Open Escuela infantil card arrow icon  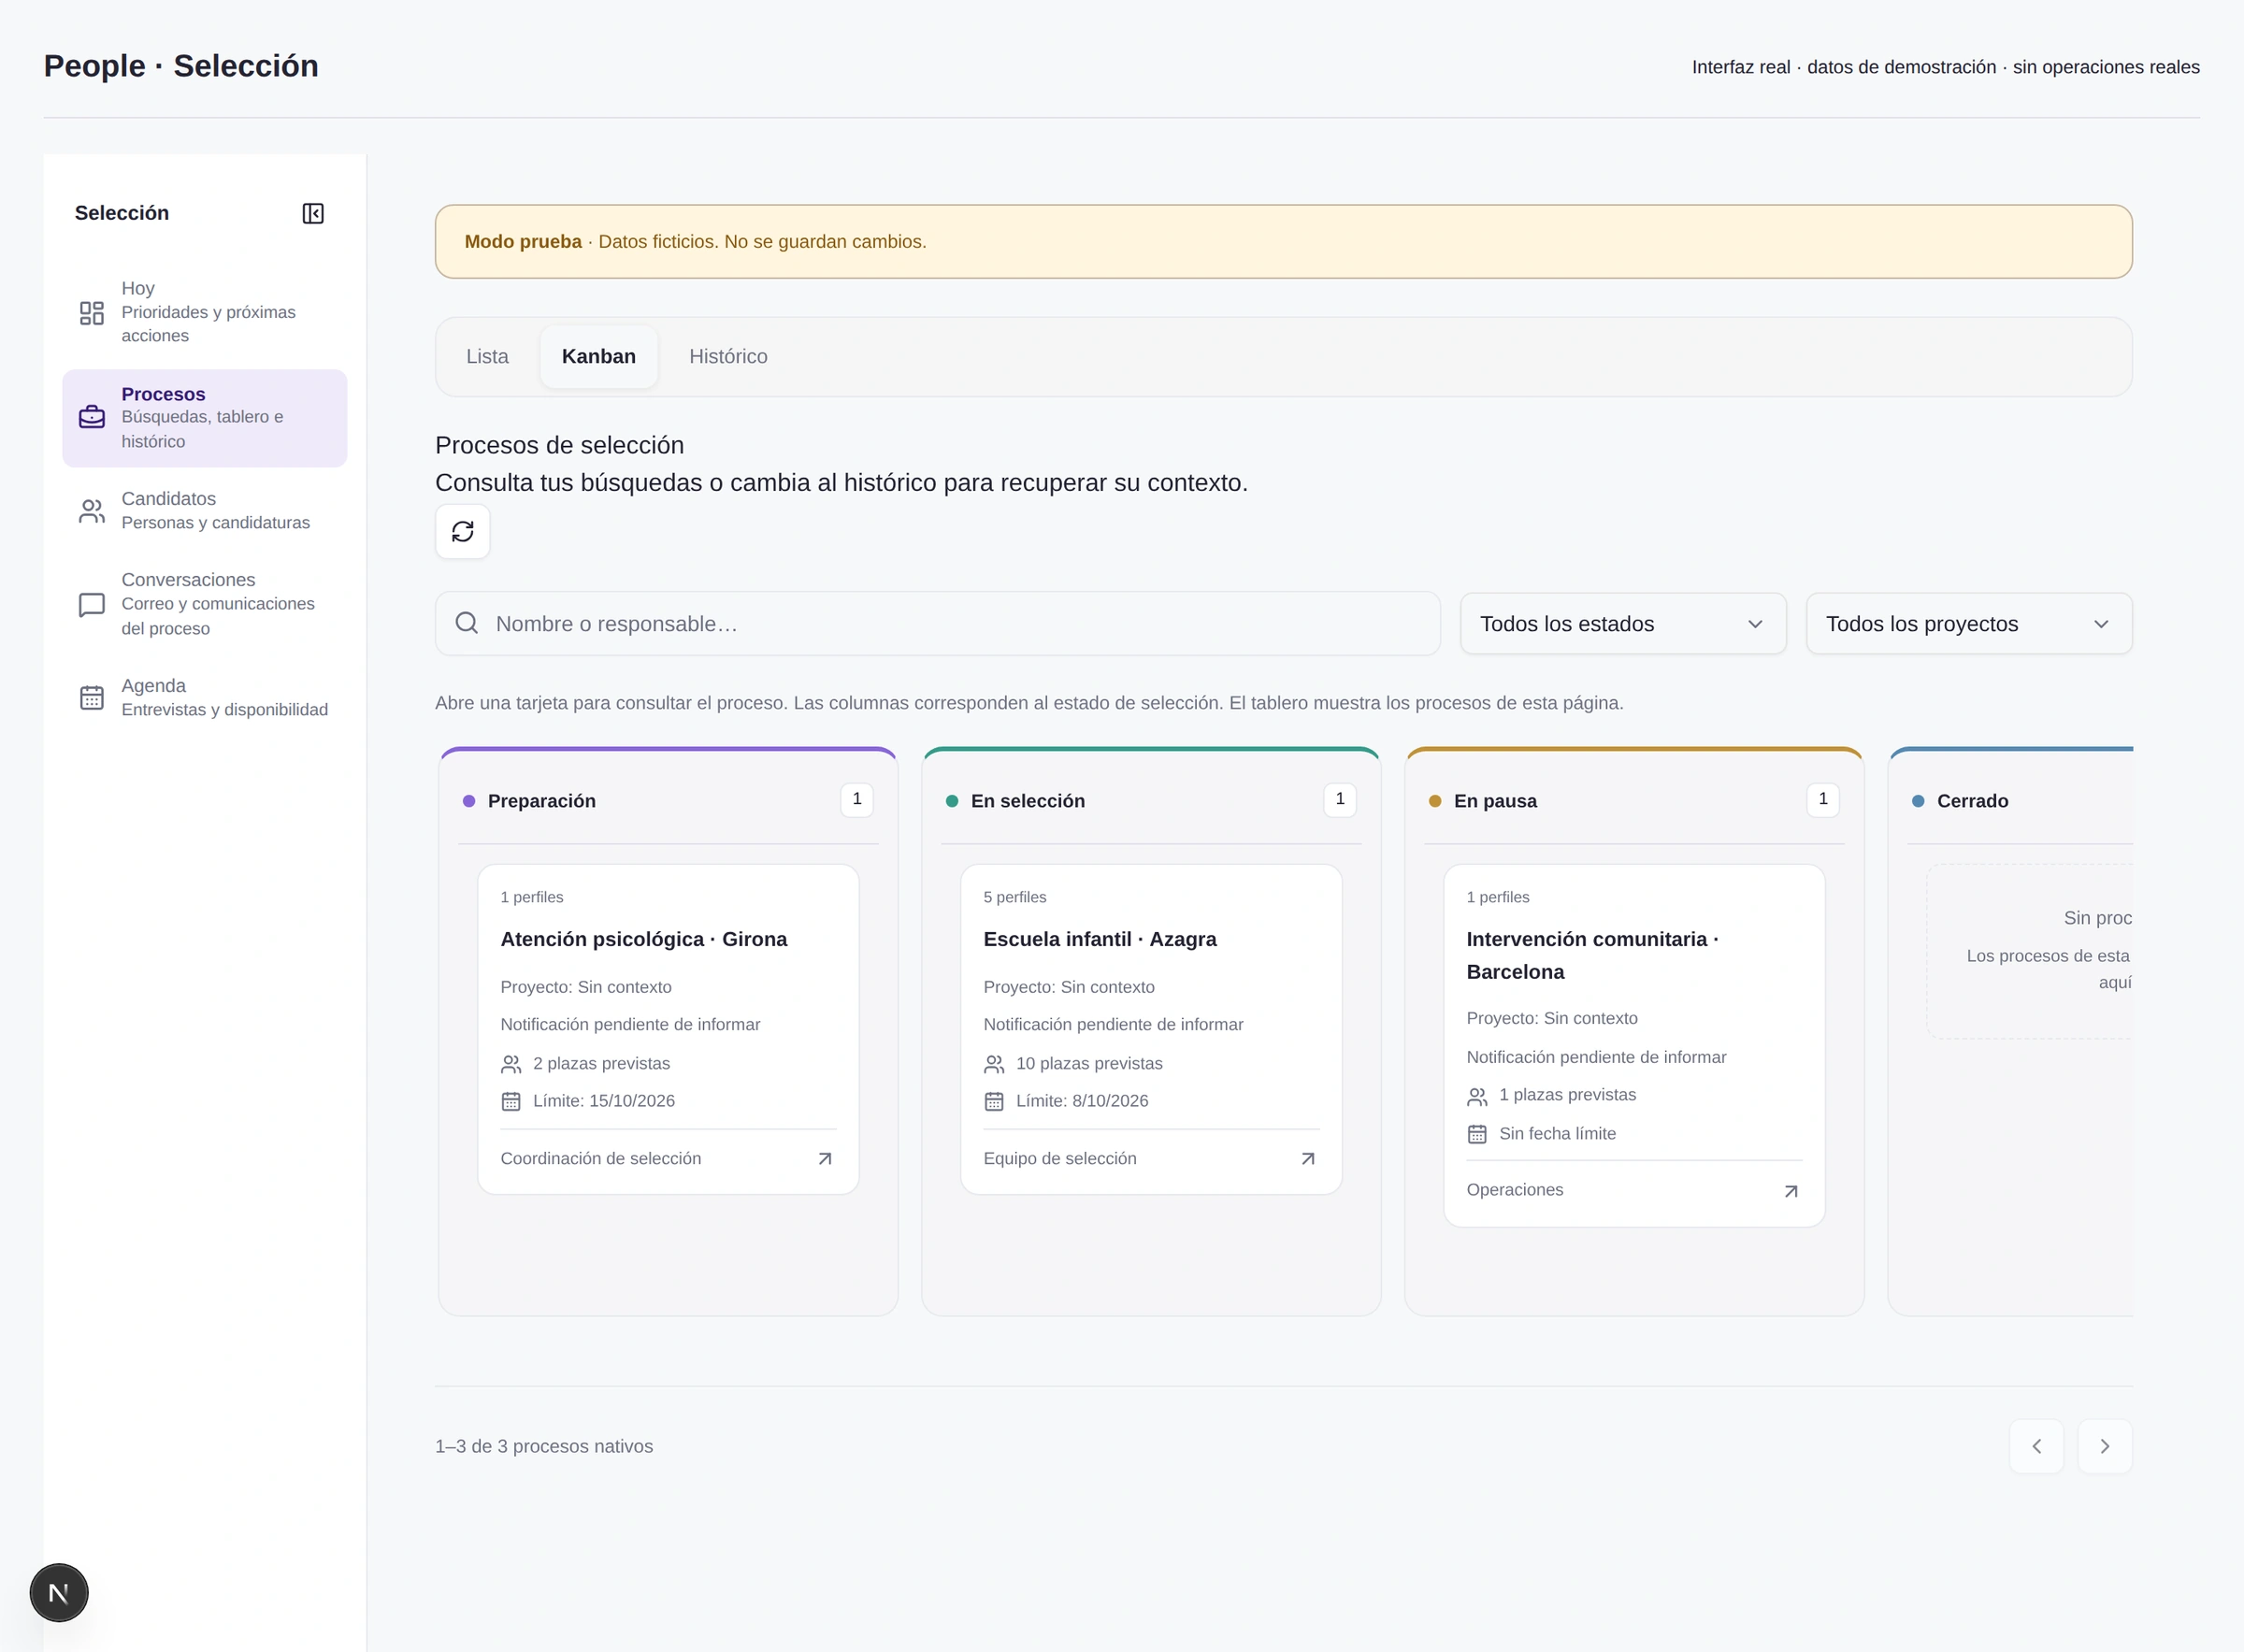pyautogui.click(x=1308, y=1158)
